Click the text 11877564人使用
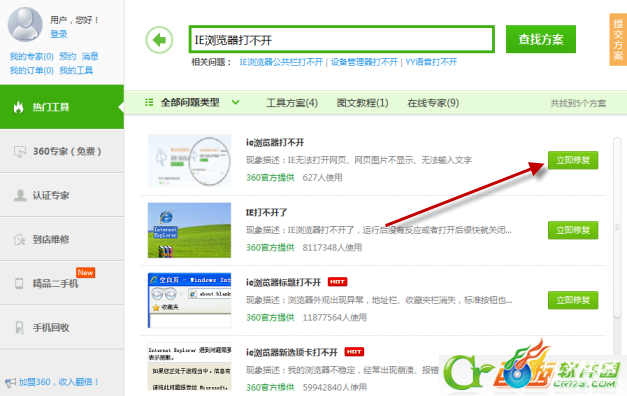627x396 pixels. [x=334, y=318]
